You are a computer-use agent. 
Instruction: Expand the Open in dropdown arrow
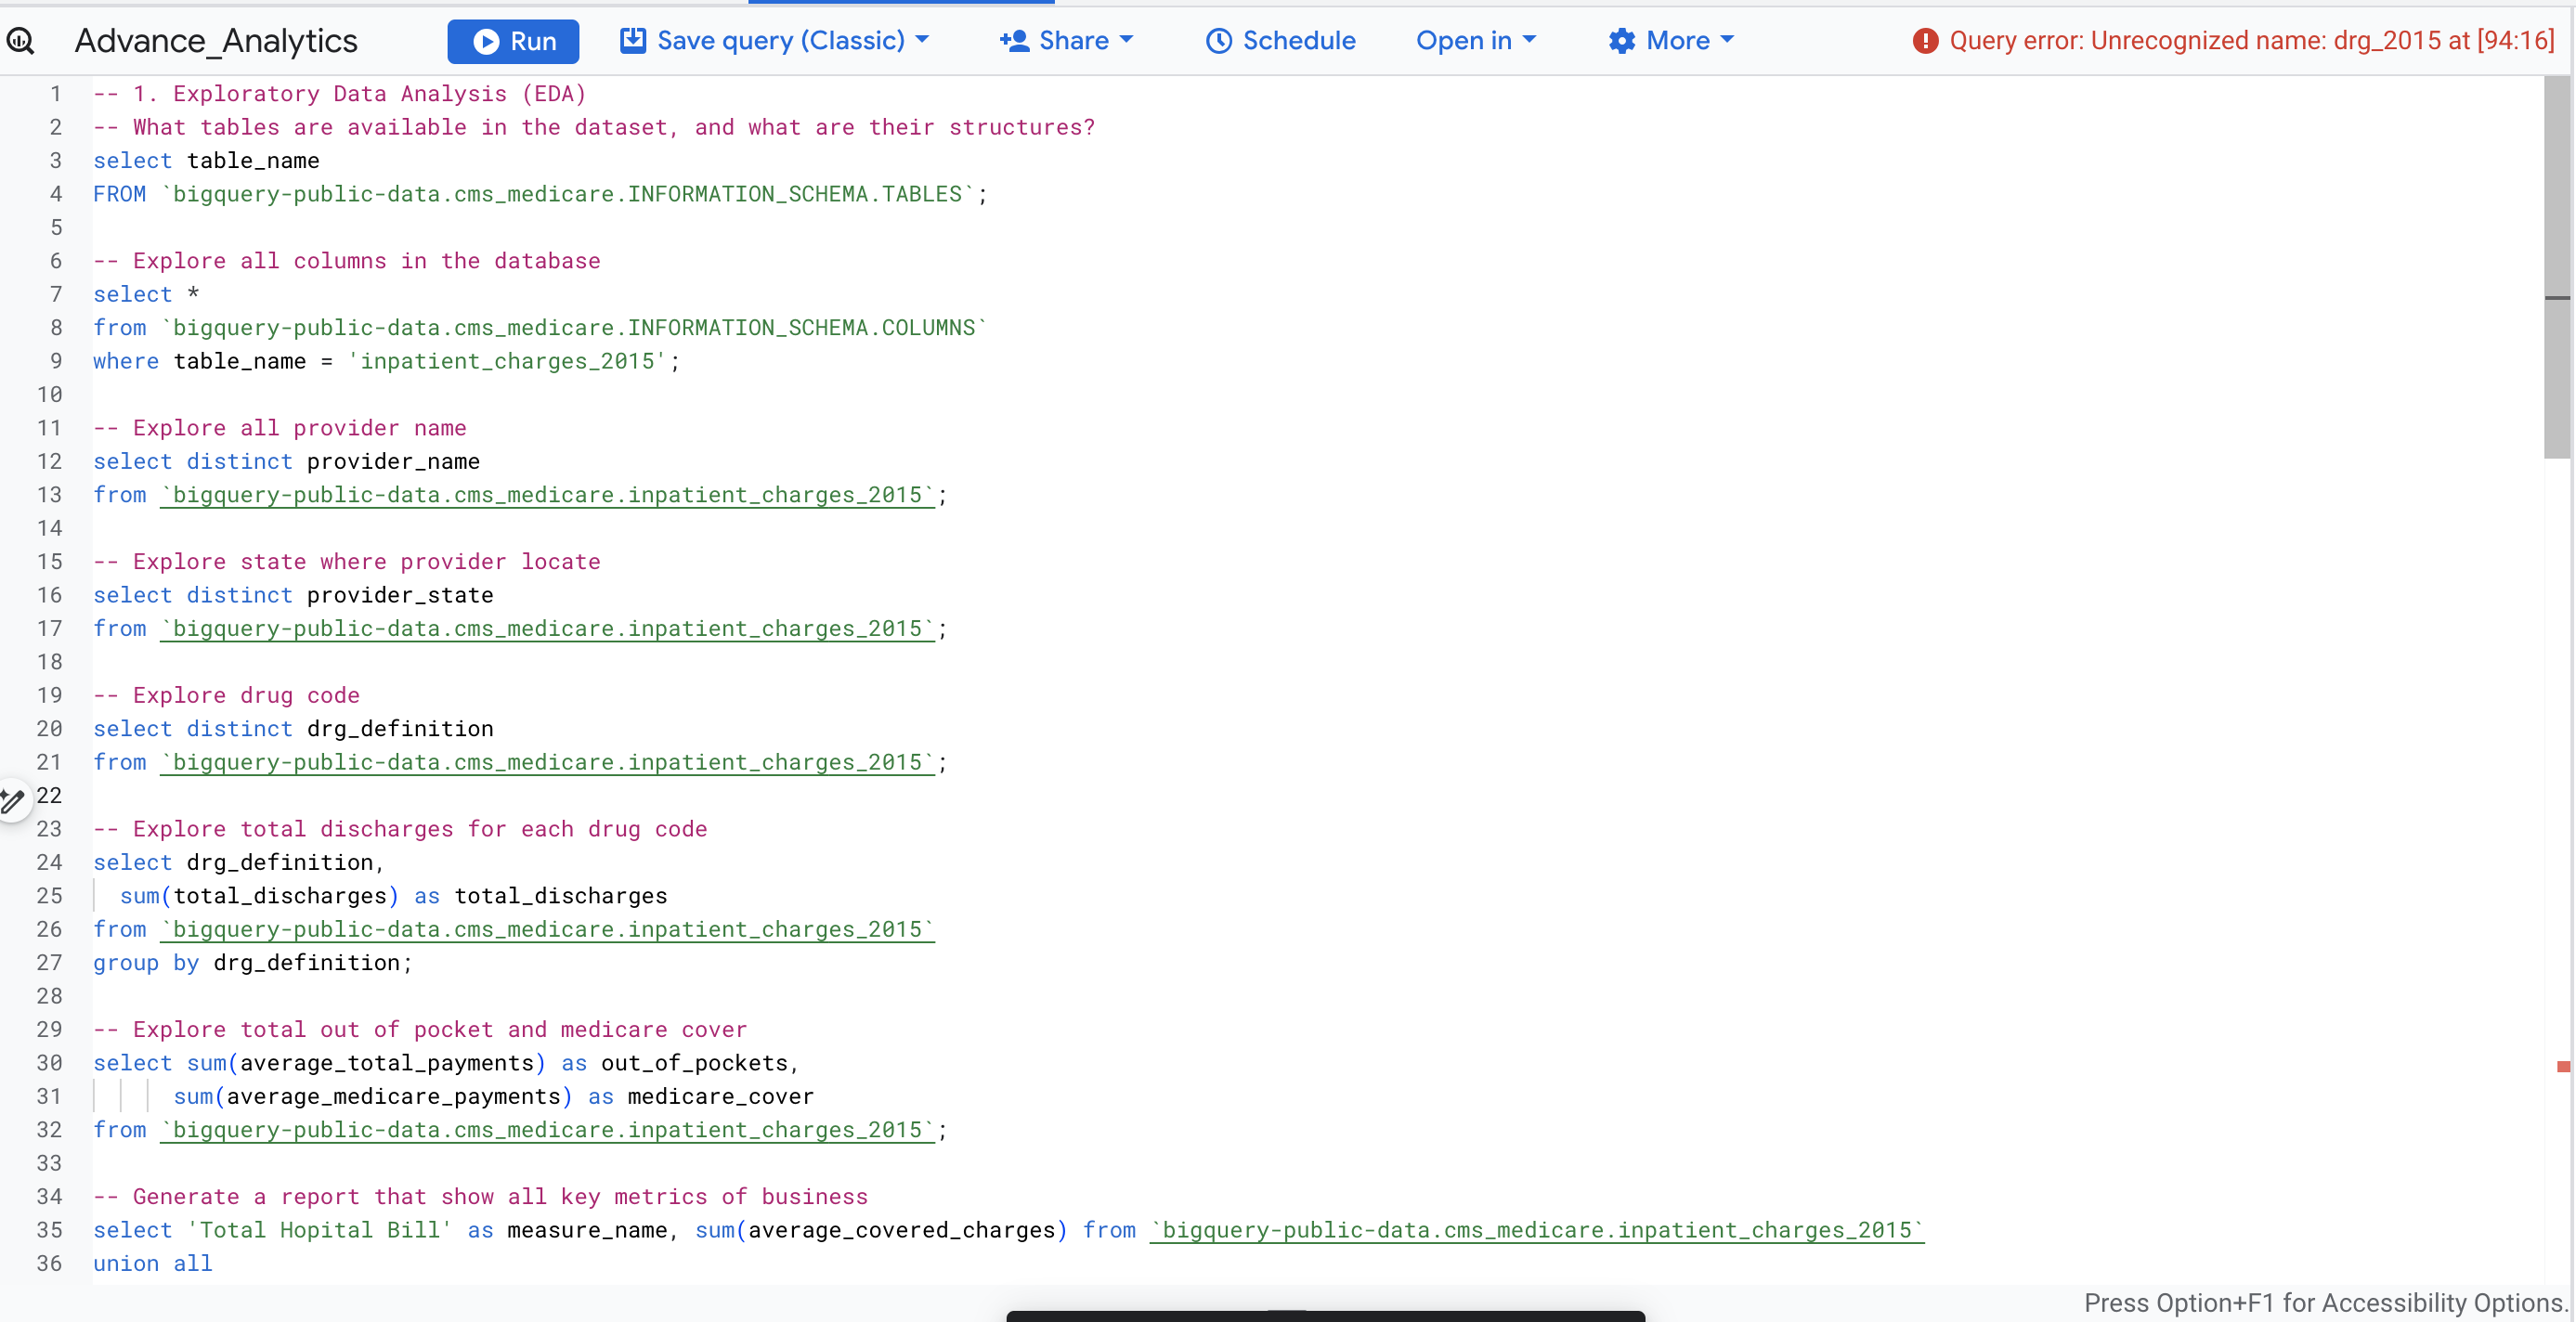(1529, 40)
